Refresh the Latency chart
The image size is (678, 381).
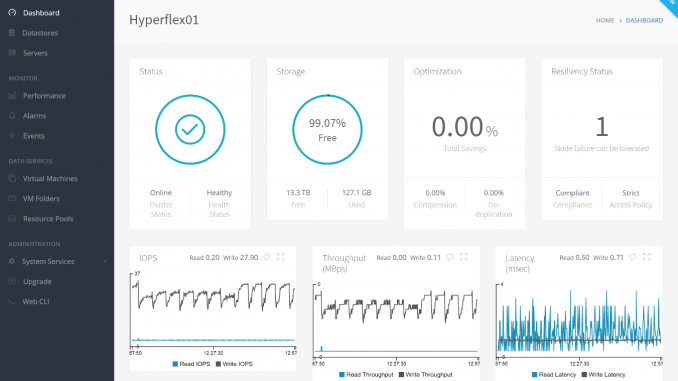pyautogui.click(x=633, y=257)
